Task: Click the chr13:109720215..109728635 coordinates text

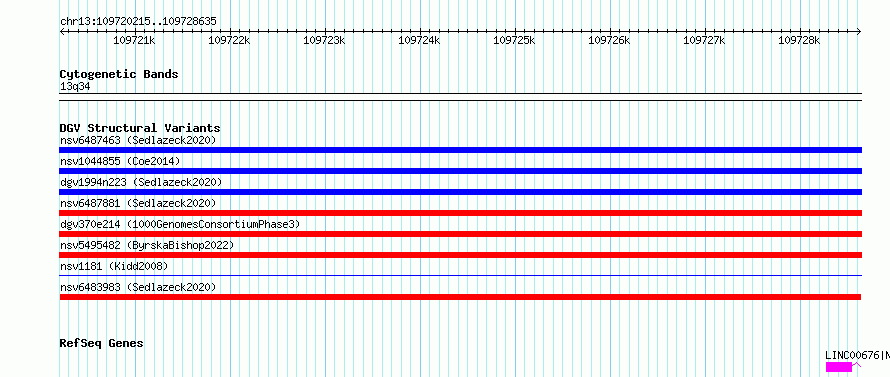Action: [x=138, y=22]
